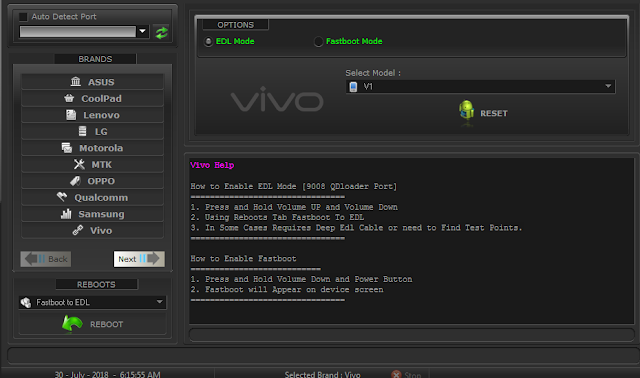Click the 'How to Enable EDL Mode' line
640x378 pixels.
coord(293,187)
